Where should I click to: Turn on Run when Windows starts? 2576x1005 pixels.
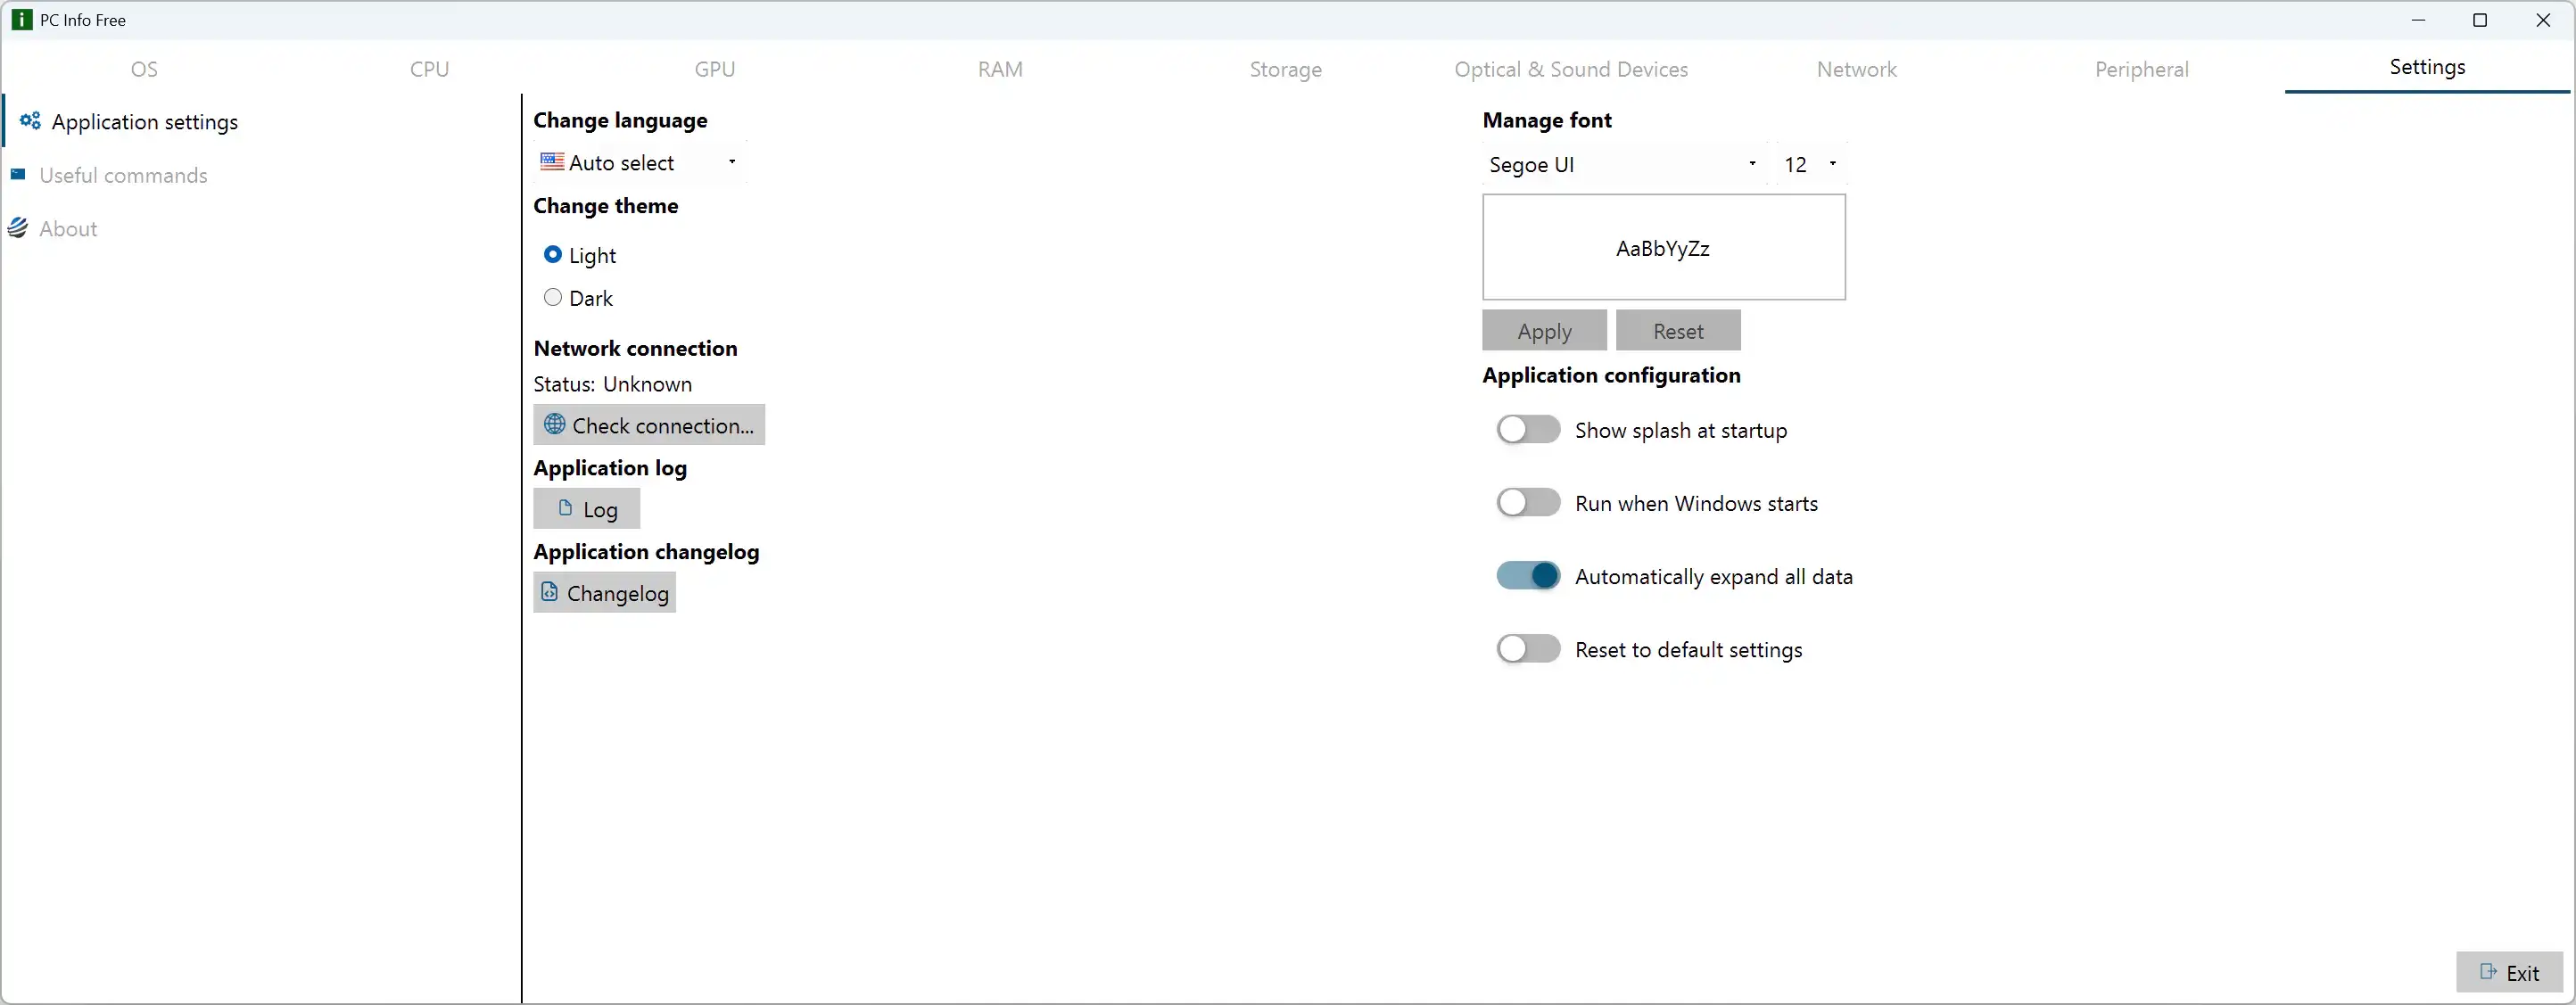(x=1527, y=503)
